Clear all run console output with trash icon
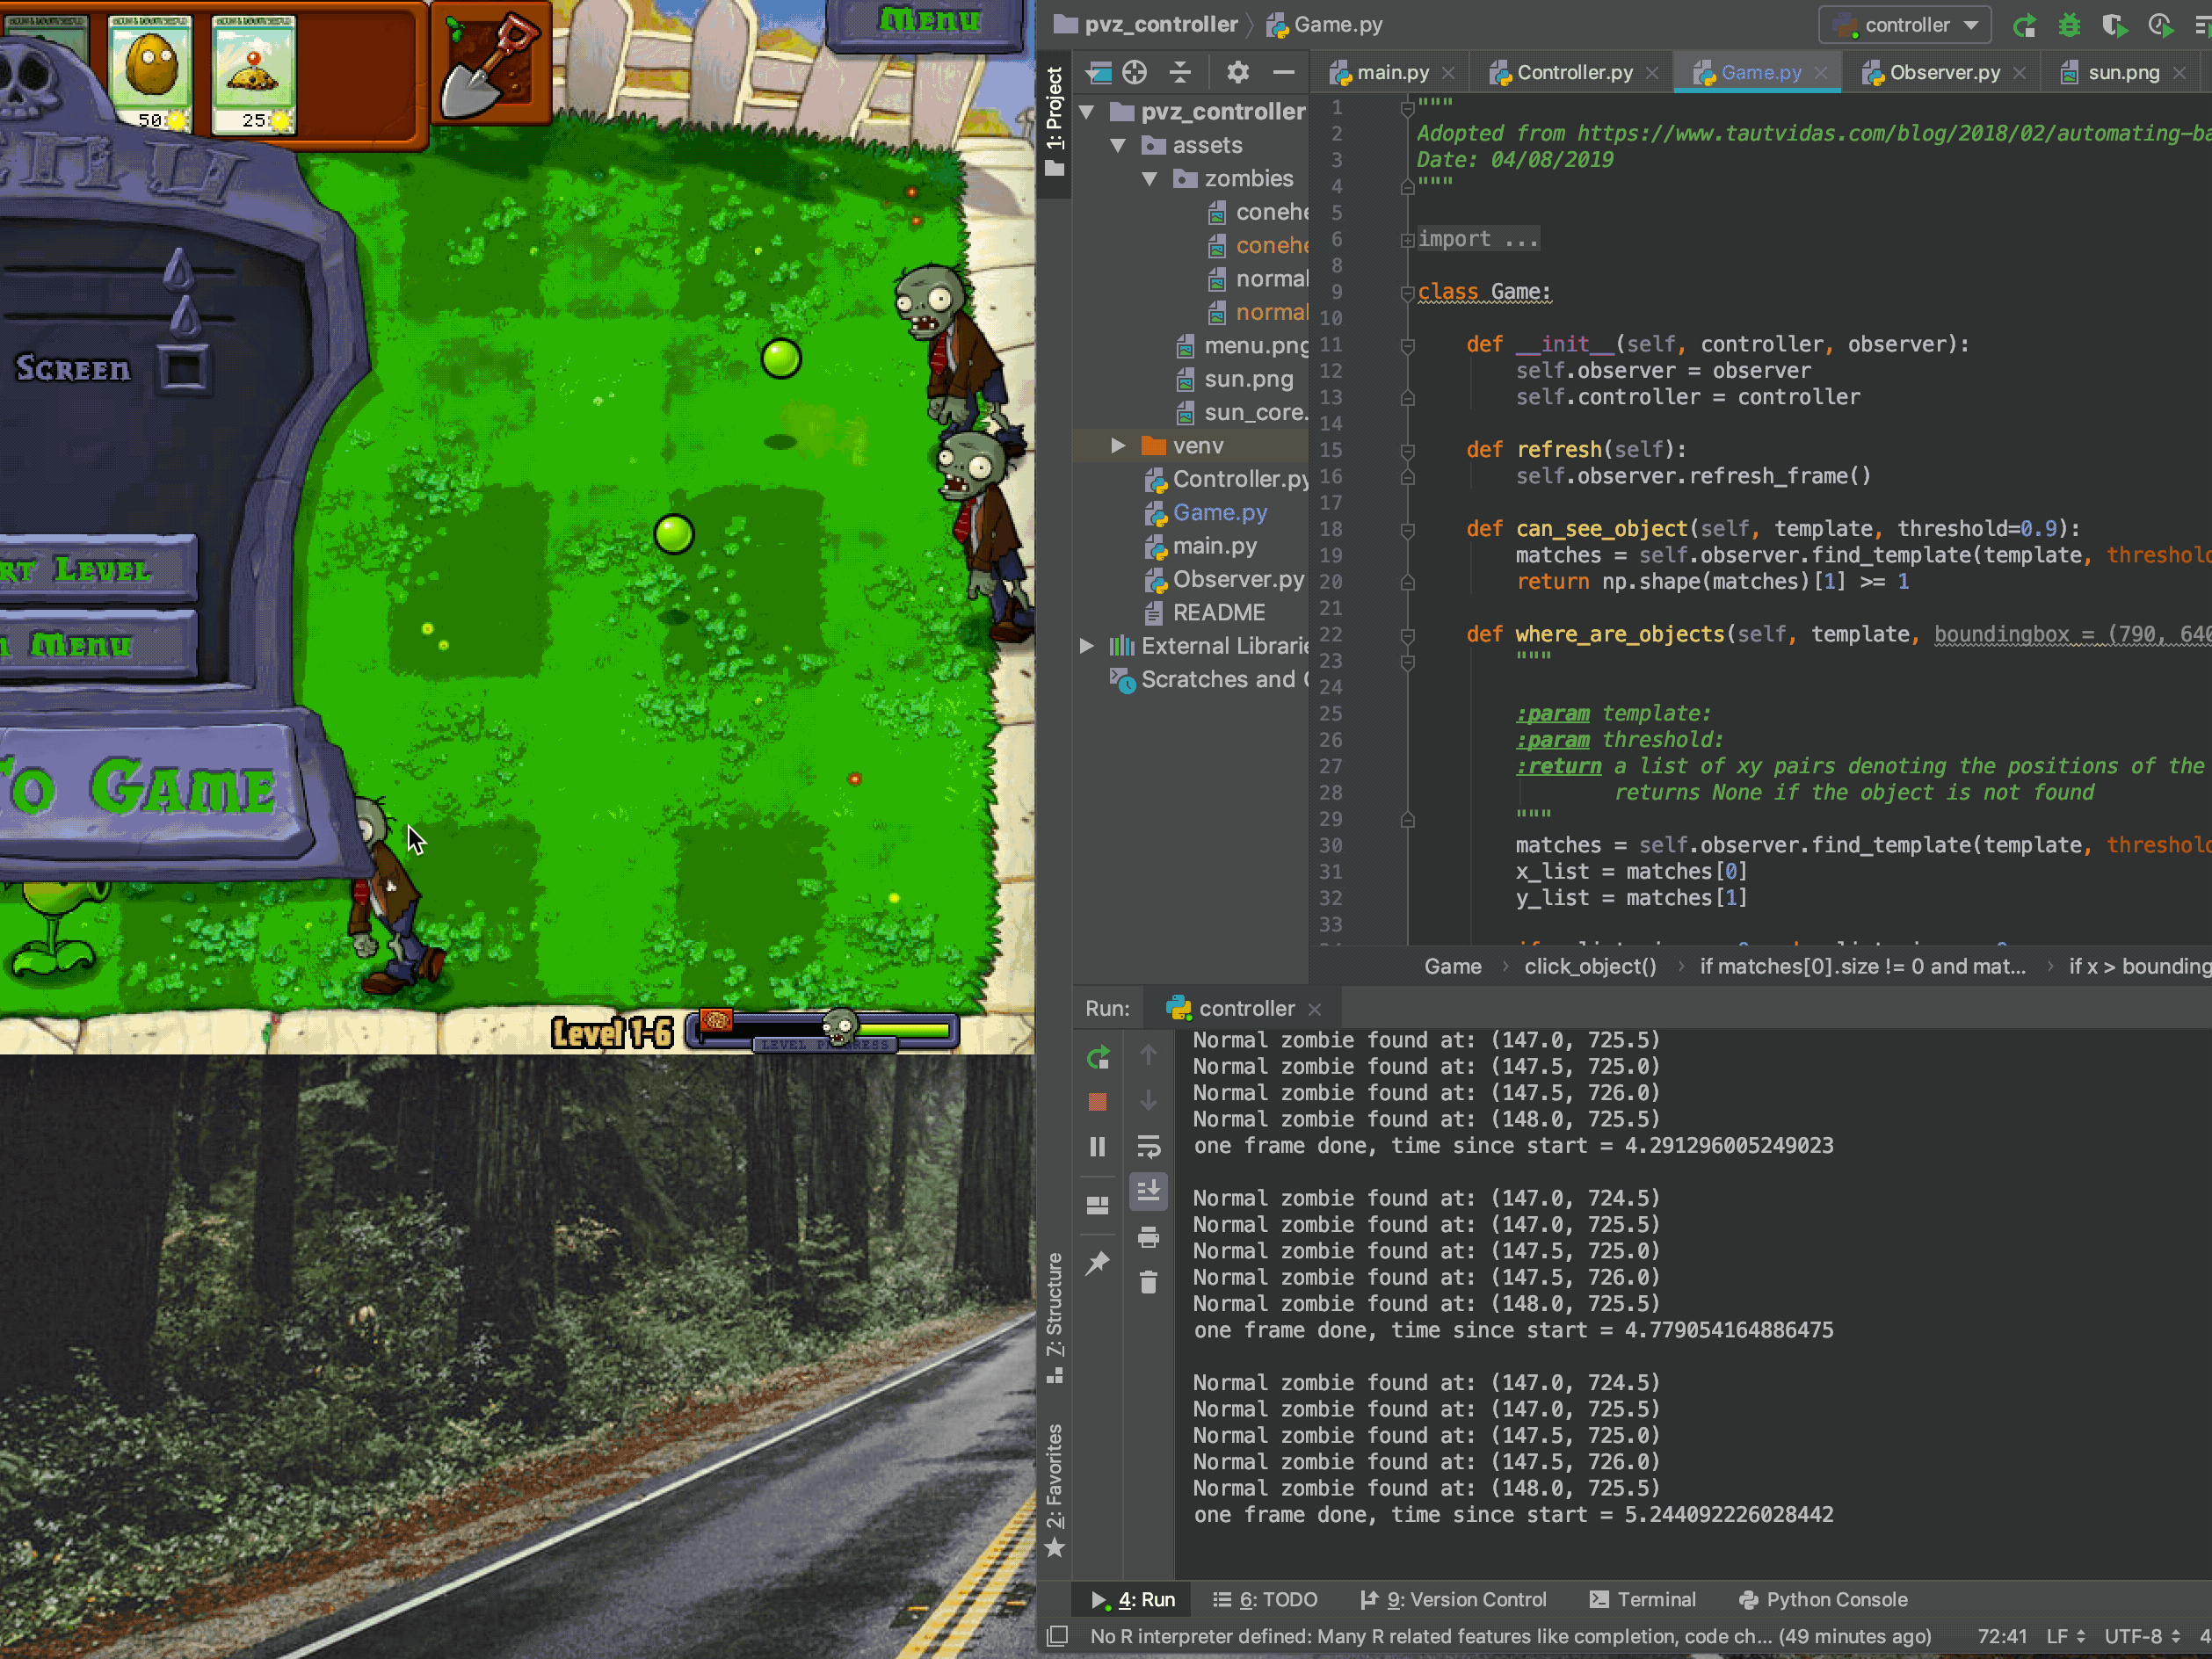Viewport: 2212px width, 1659px height. 1148,1282
